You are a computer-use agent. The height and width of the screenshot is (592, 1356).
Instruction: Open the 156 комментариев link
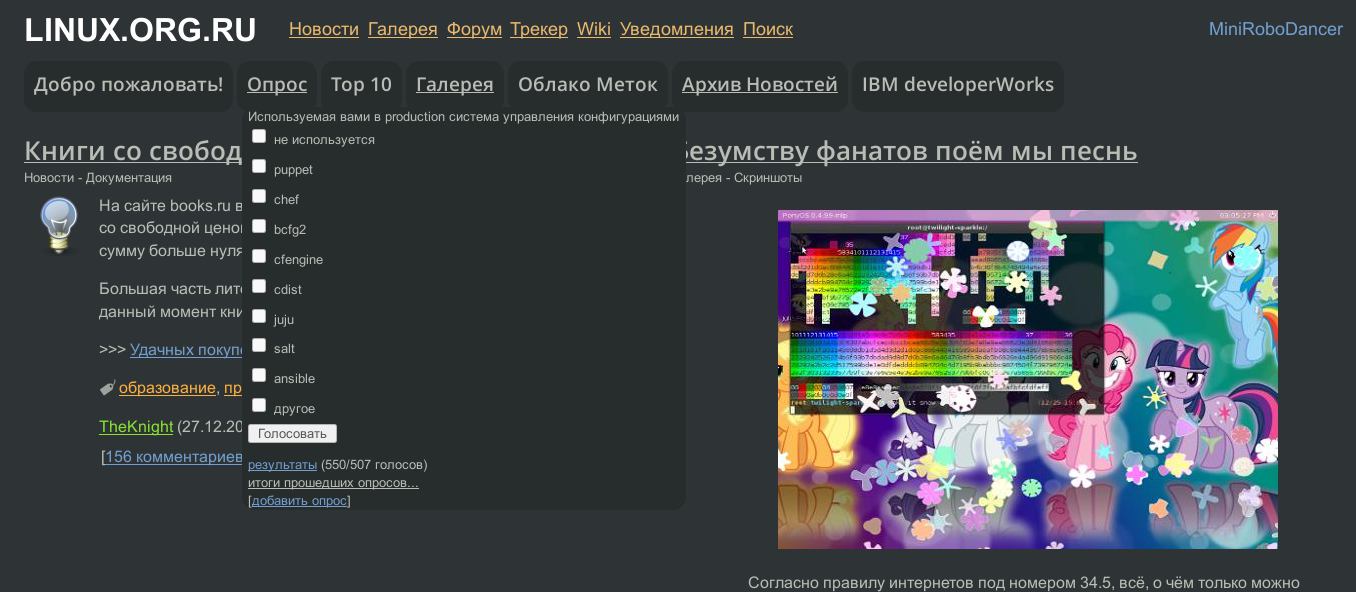[x=174, y=457]
